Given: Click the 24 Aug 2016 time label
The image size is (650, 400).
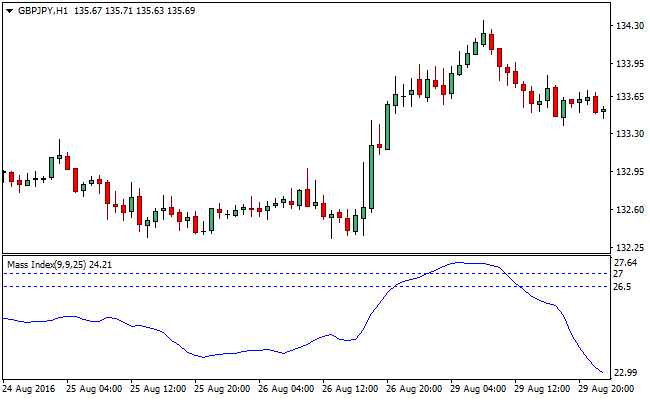Looking at the screenshot, I should pos(30,388).
